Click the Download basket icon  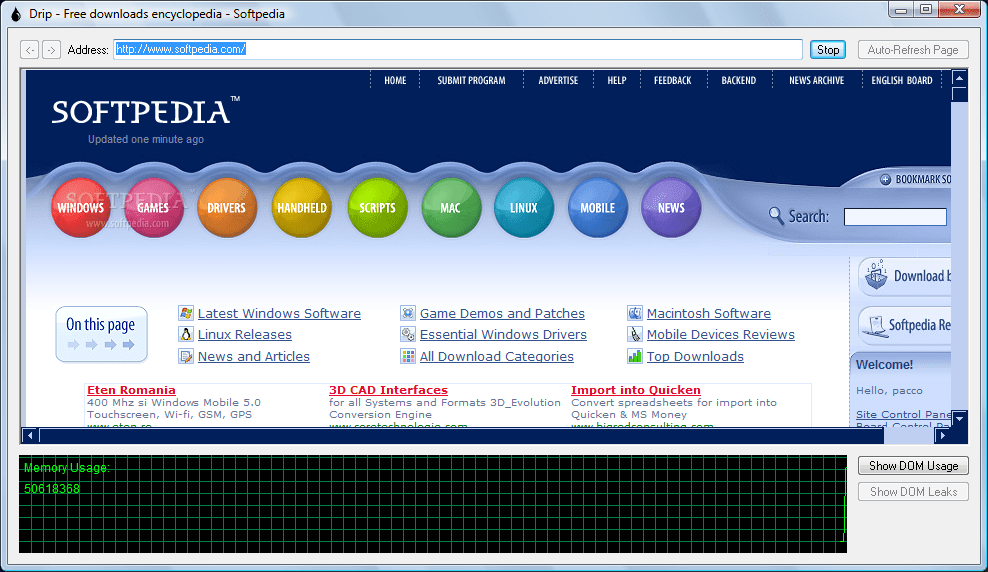click(876, 275)
